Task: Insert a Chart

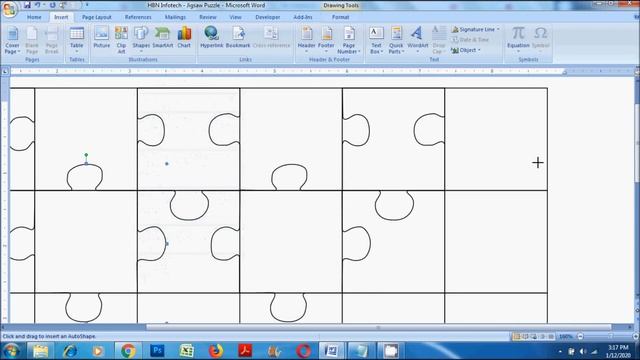Action: point(184,38)
